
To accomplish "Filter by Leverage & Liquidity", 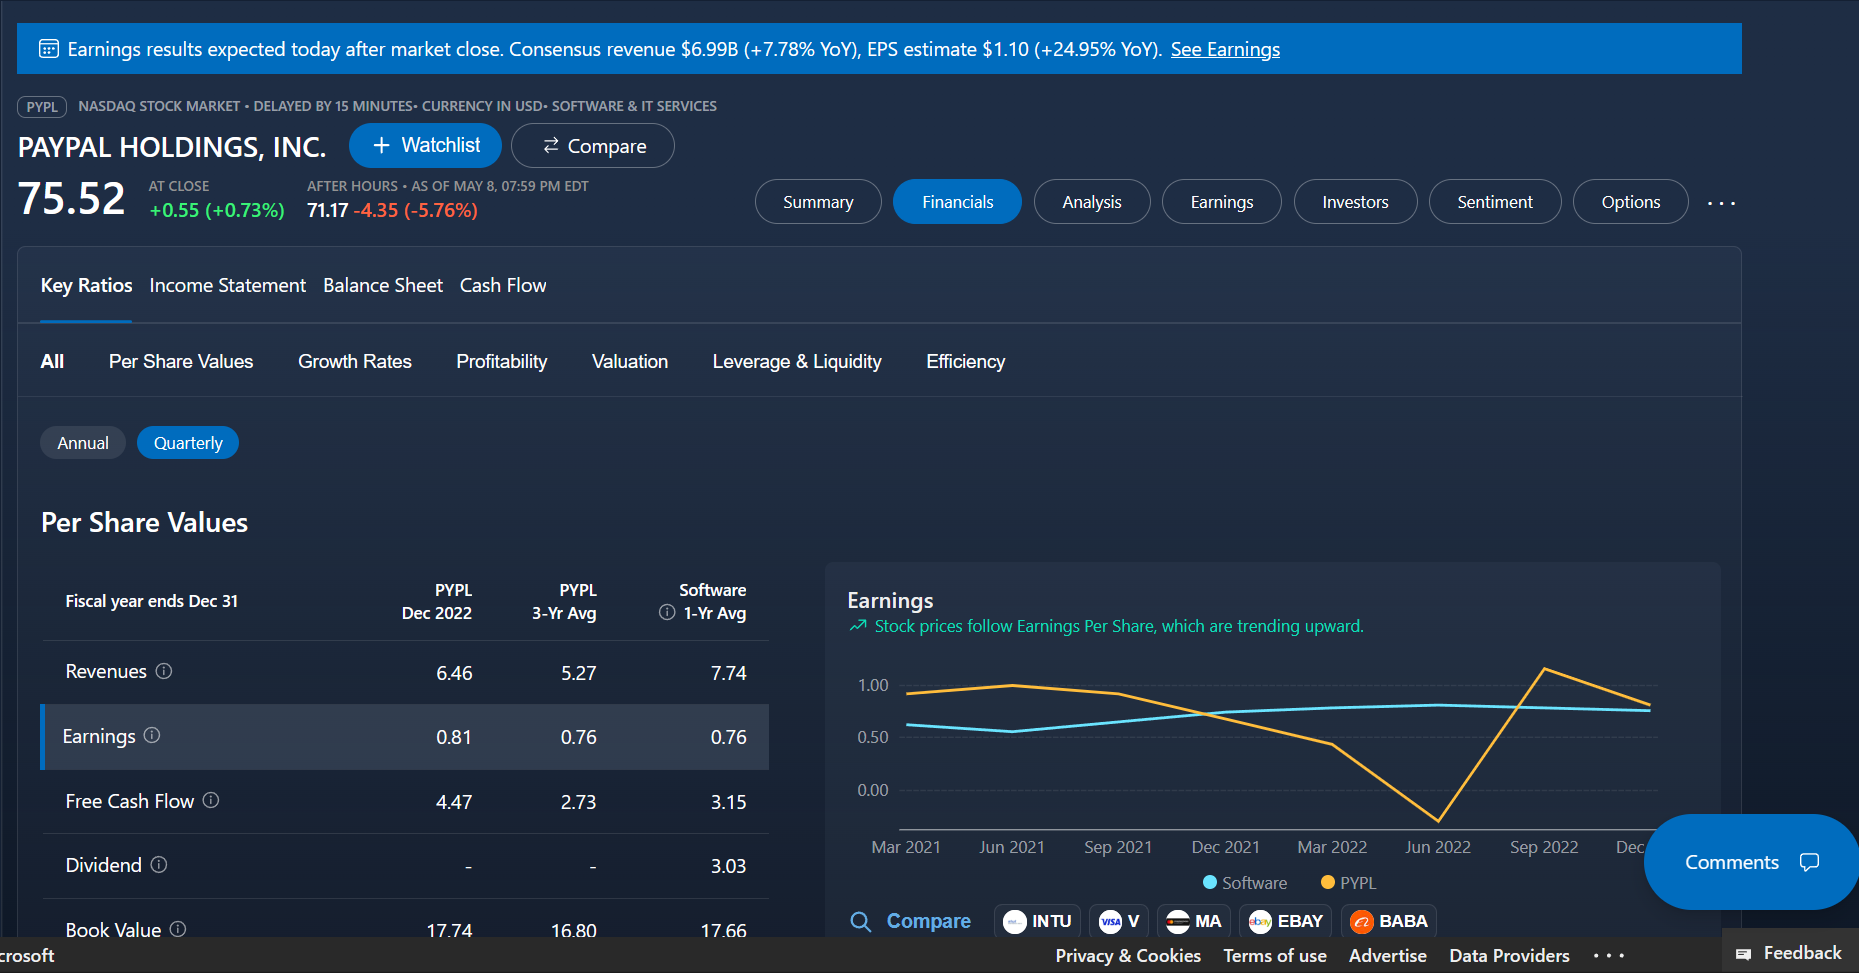I will (x=797, y=362).
